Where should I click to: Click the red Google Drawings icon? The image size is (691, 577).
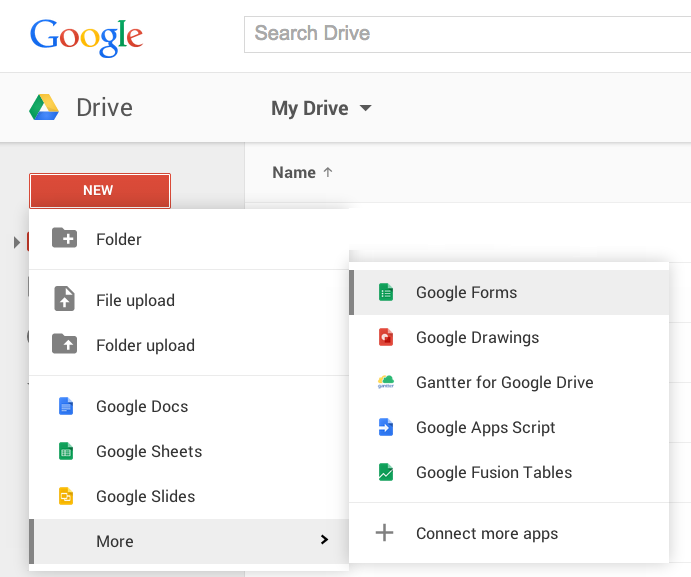[x=385, y=338]
